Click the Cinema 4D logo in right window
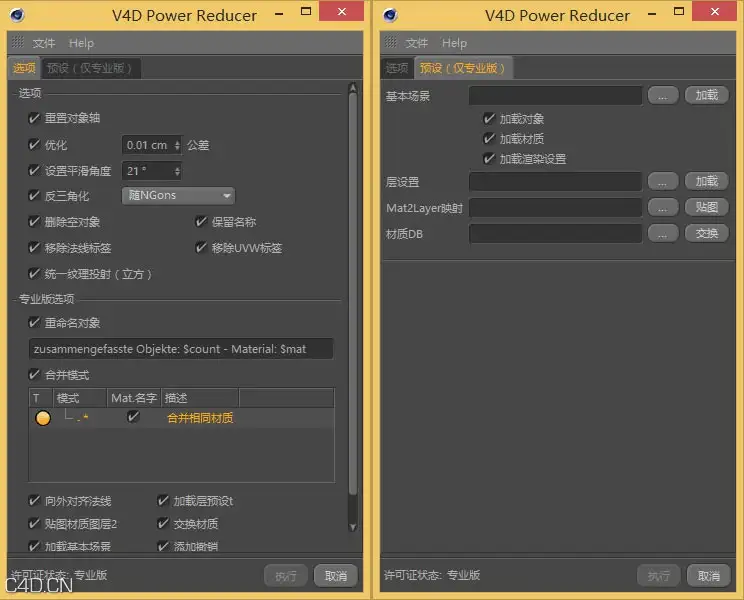Image resolution: width=744 pixels, height=600 pixels. point(390,15)
